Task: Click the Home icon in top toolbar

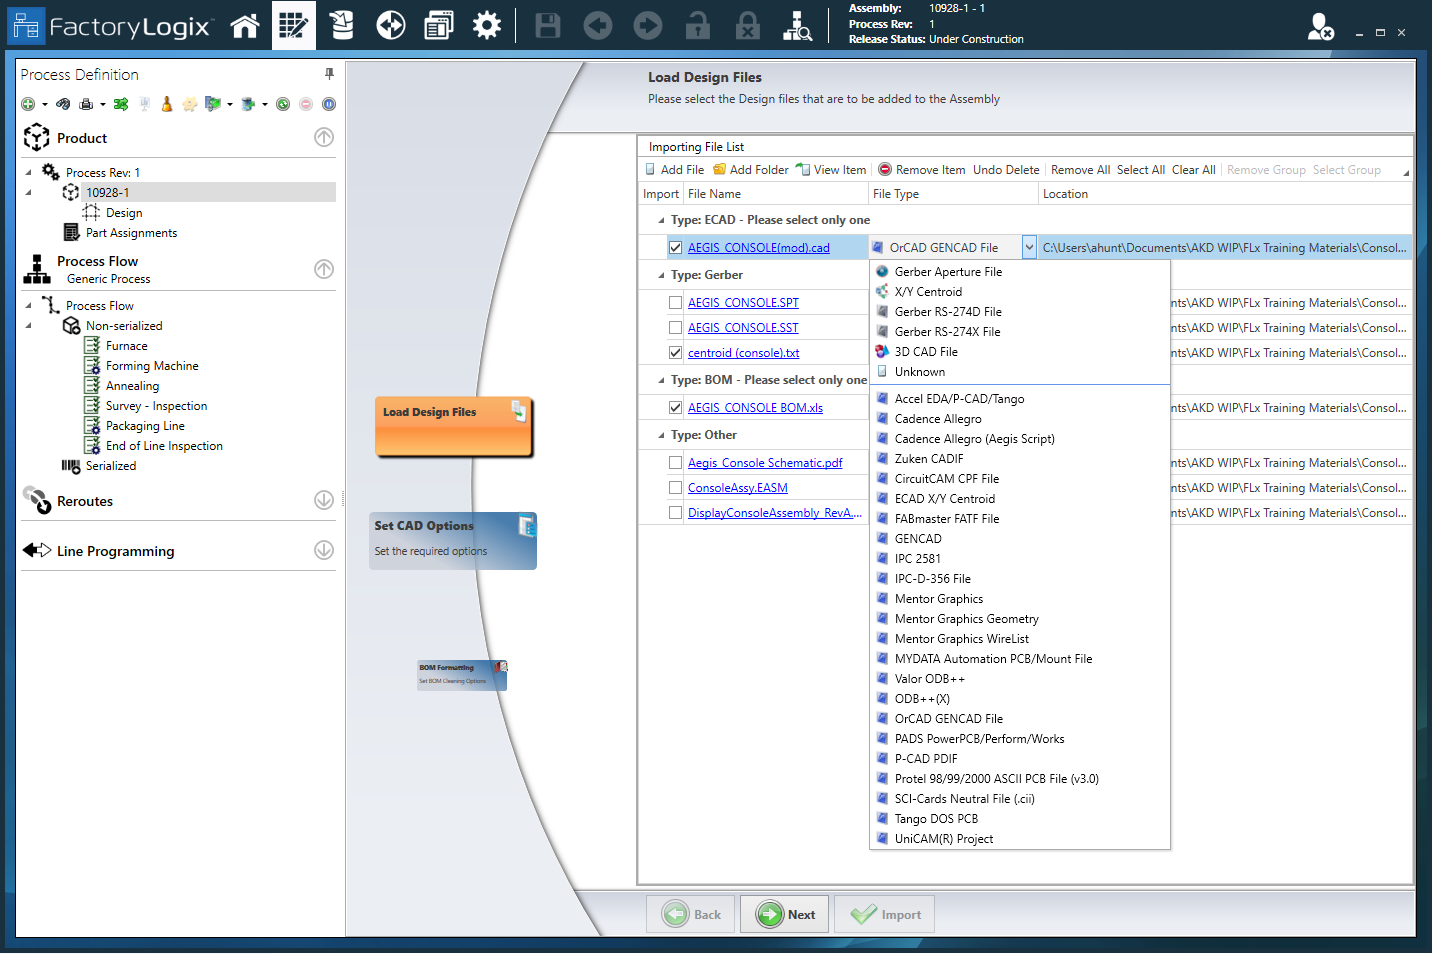Action: tap(245, 26)
